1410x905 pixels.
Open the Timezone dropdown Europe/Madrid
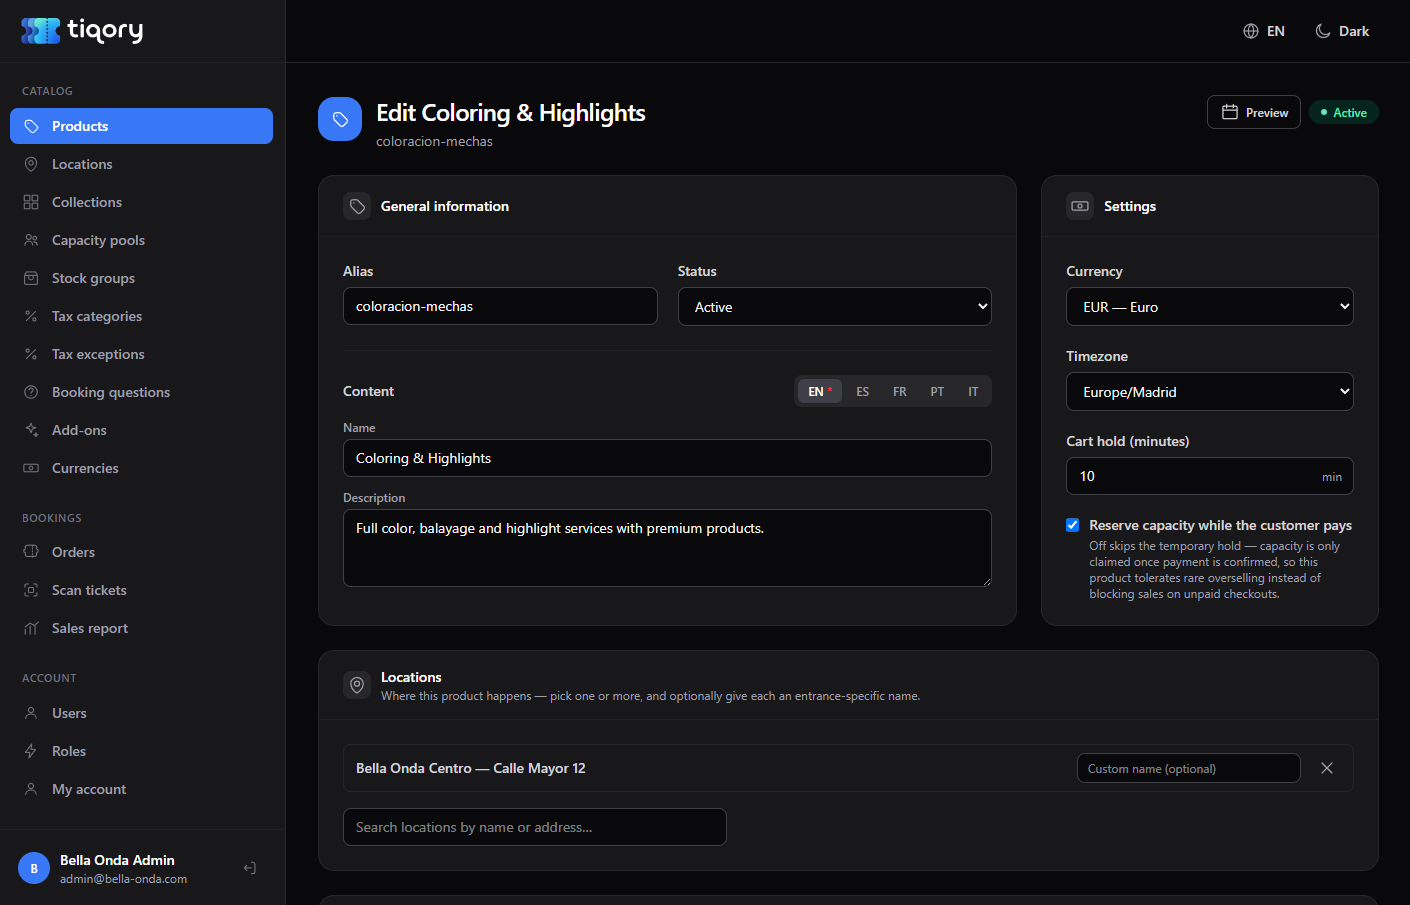click(1210, 391)
